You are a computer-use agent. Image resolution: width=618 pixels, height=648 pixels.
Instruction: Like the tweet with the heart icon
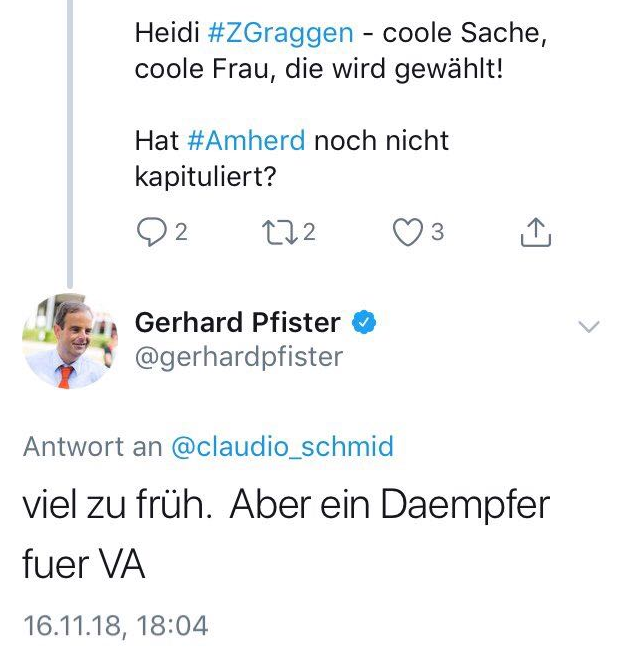(407, 233)
